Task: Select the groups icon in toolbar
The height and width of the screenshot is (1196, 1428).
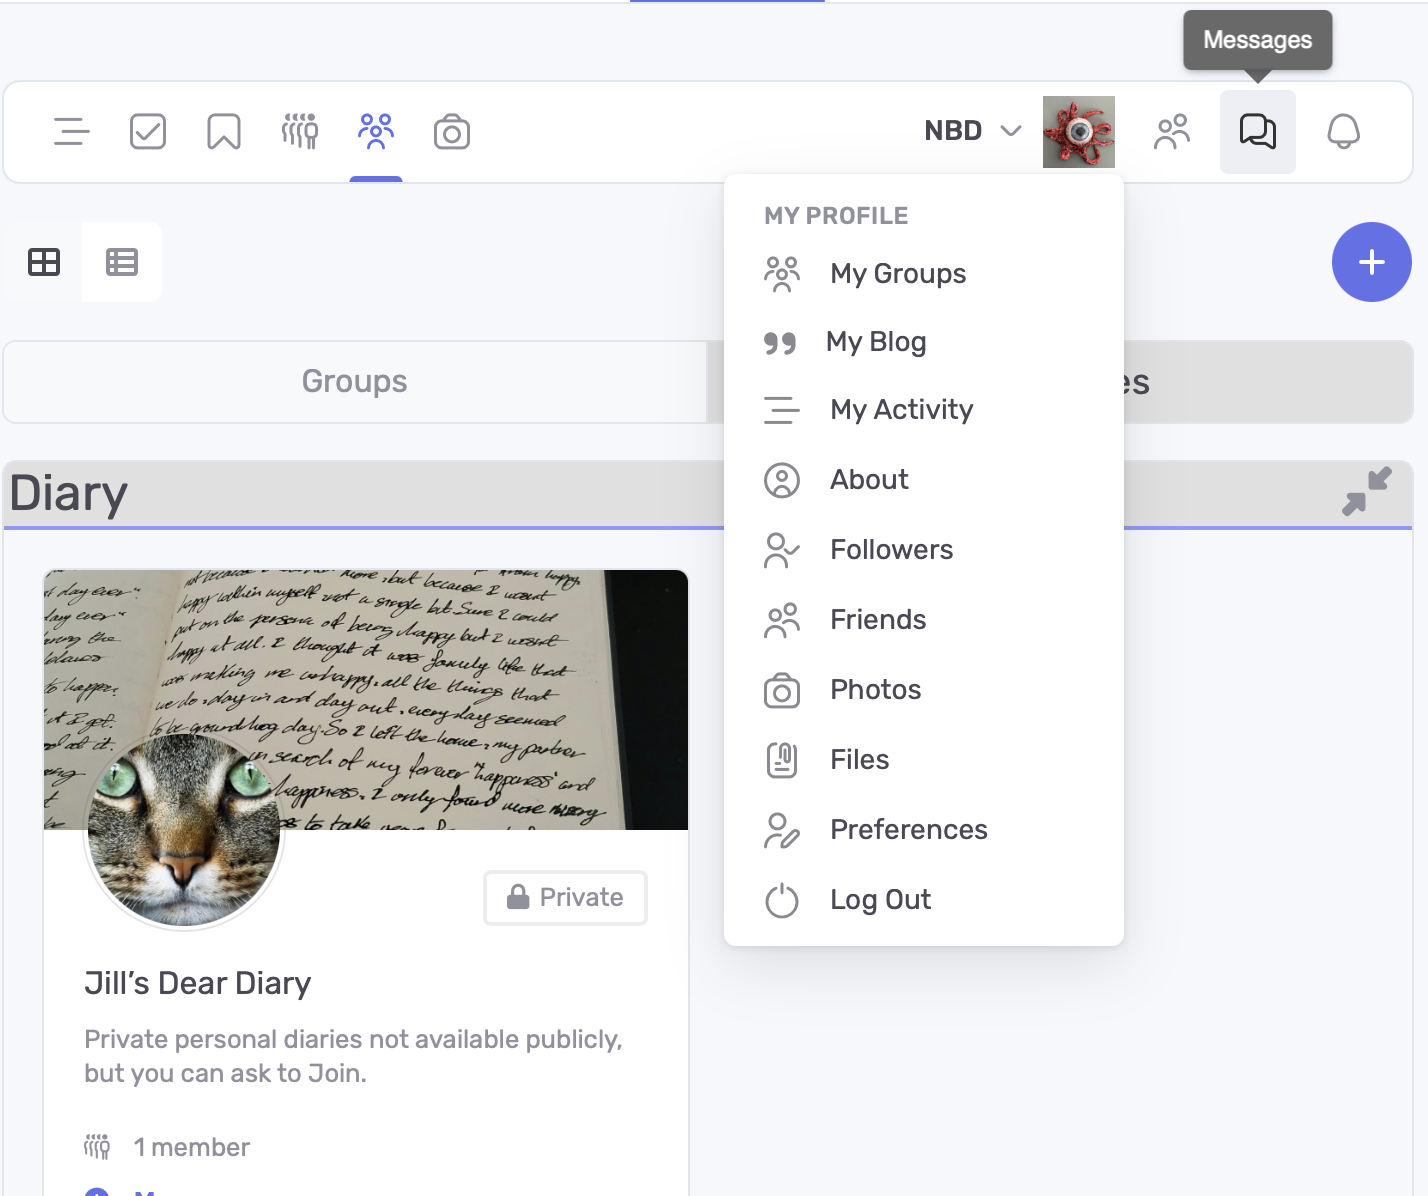Action: (376, 132)
